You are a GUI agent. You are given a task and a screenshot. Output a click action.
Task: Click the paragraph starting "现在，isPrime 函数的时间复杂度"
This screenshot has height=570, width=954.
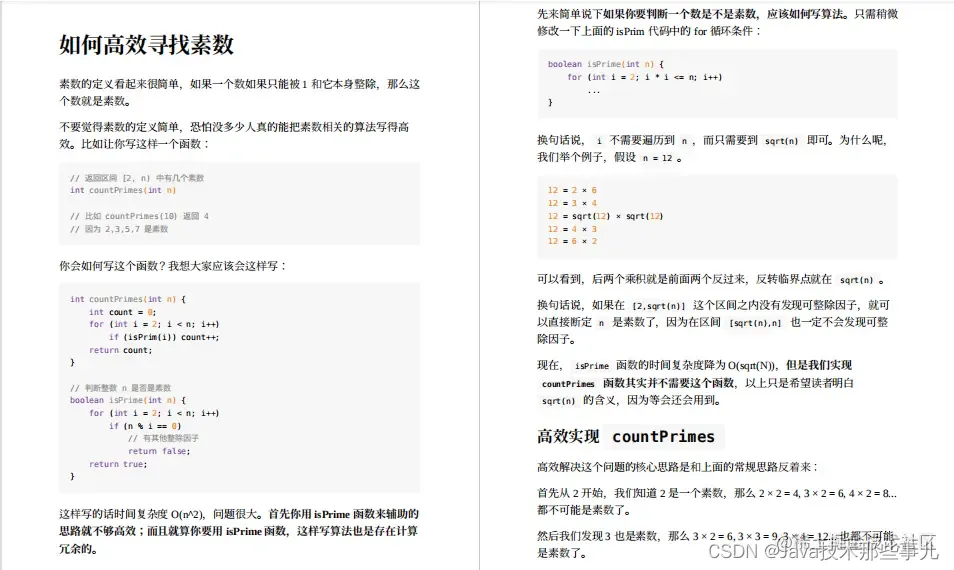coord(695,383)
